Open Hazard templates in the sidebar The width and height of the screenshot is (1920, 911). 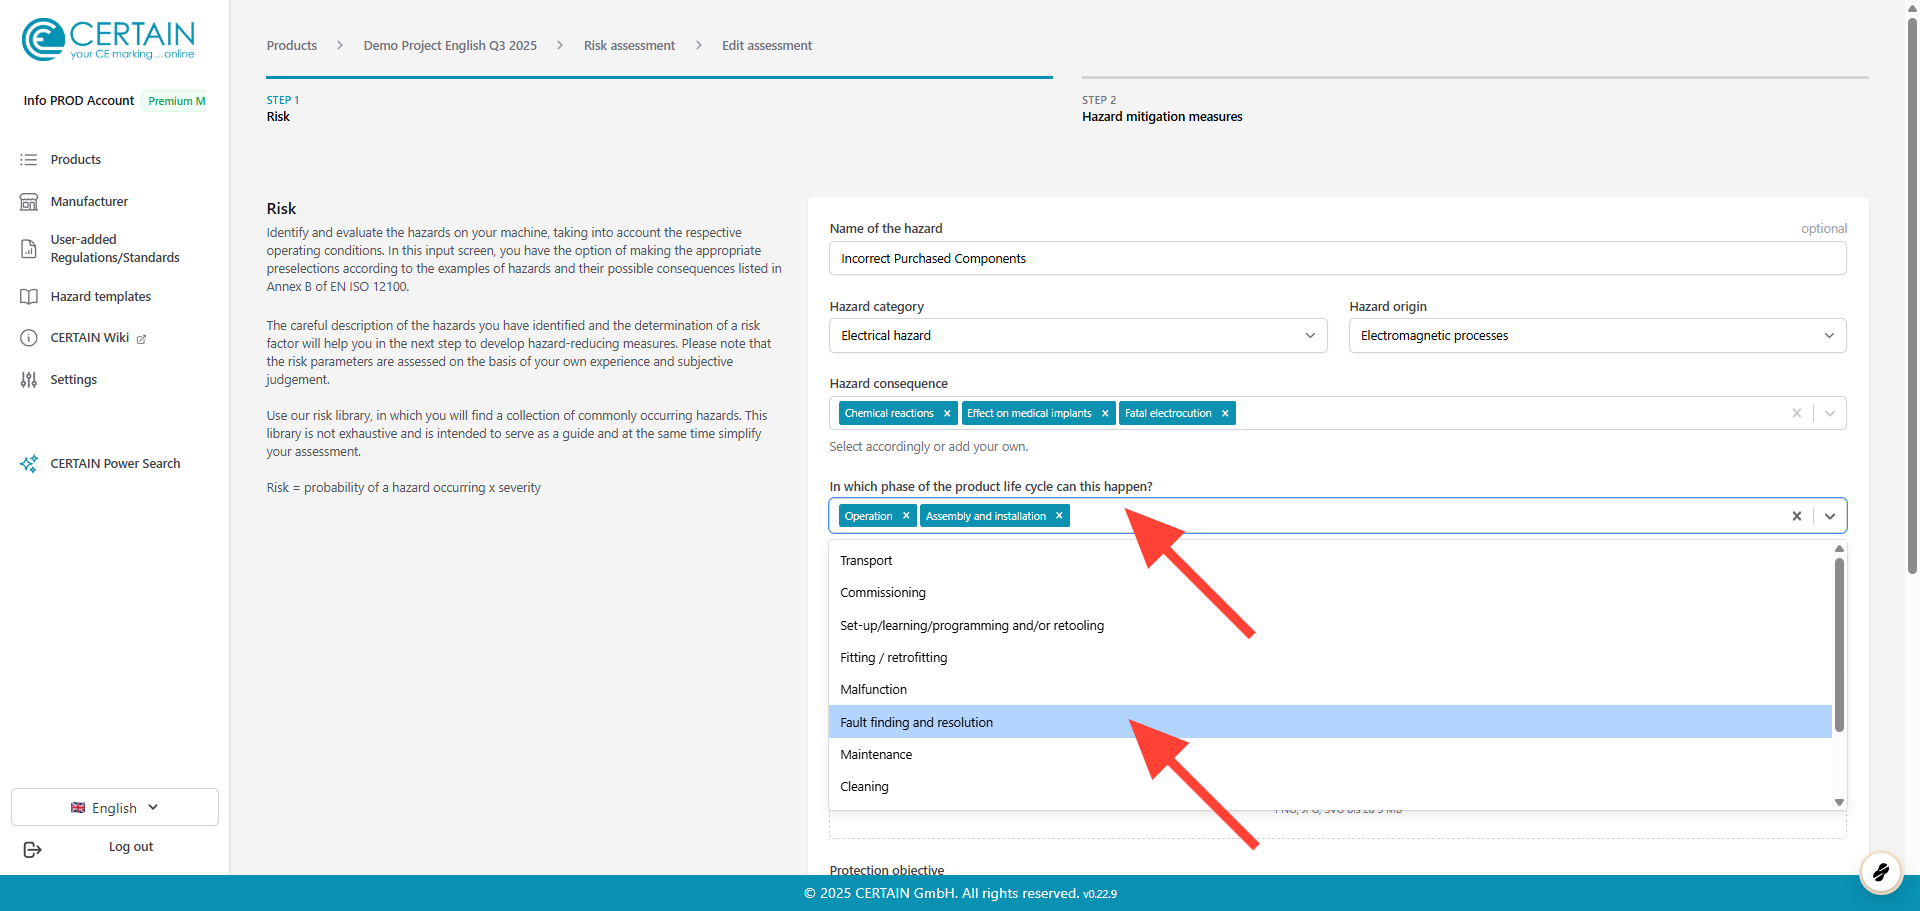101,297
